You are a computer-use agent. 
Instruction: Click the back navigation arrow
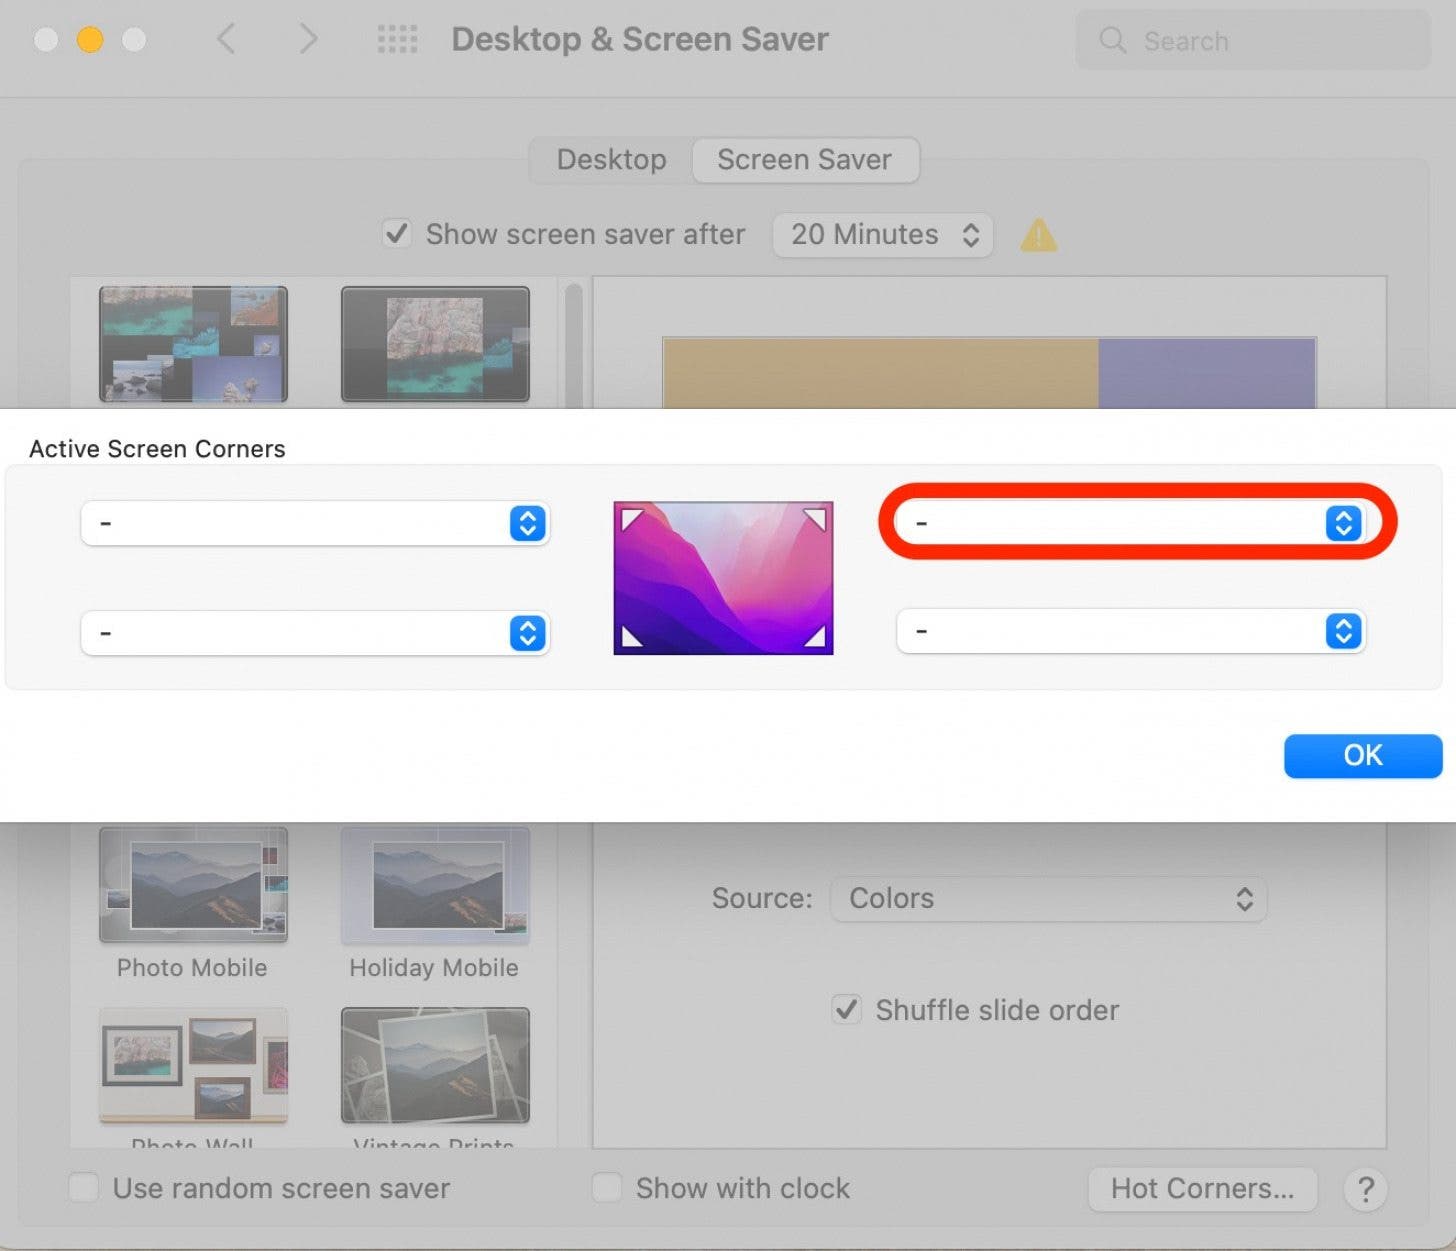226,39
